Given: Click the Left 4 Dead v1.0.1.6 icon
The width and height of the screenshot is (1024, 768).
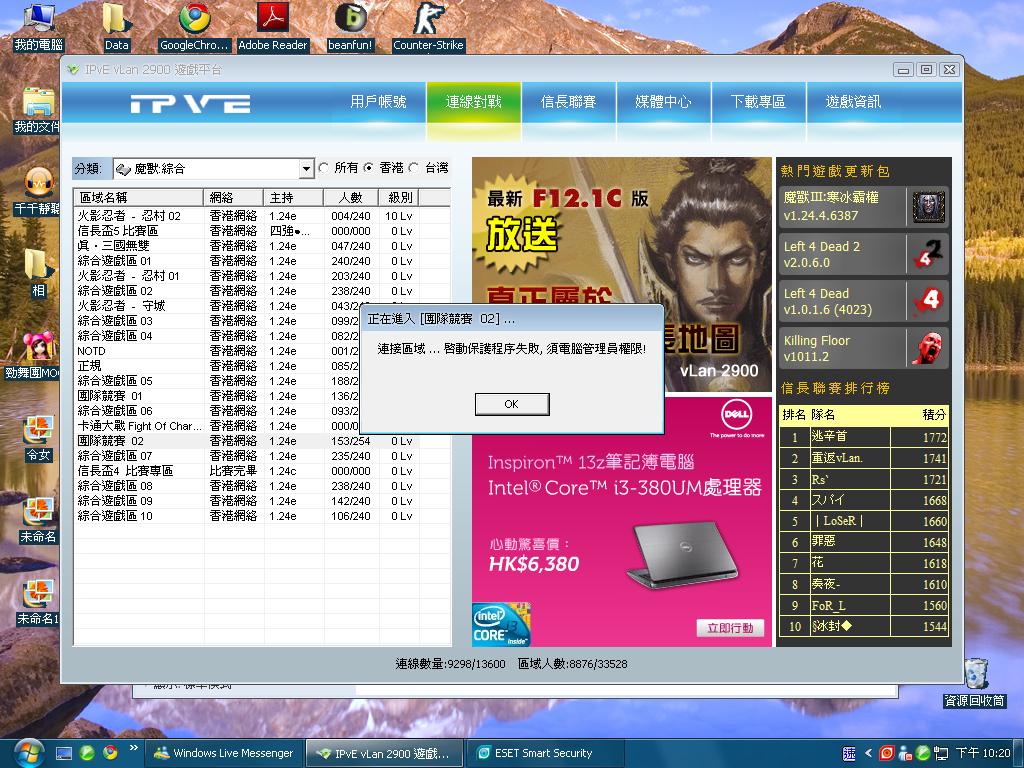Looking at the screenshot, I should point(929,301).
